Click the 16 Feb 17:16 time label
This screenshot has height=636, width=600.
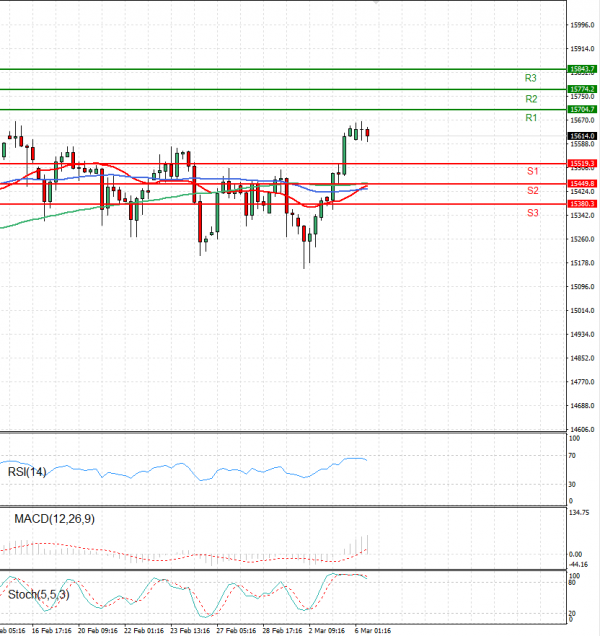point(52,631)
